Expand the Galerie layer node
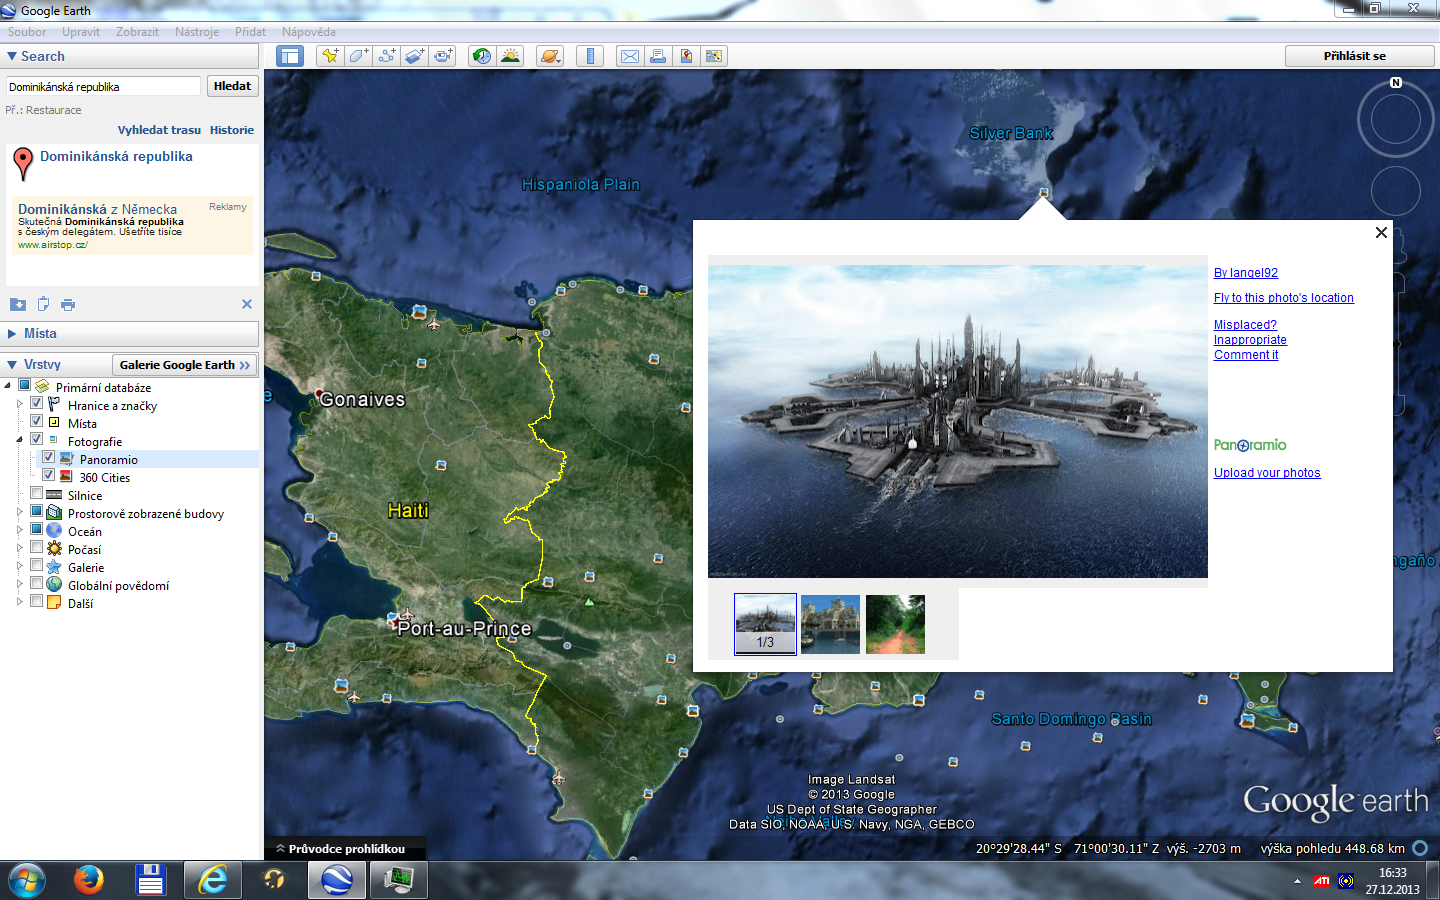Viewport: 1440px width, 900px height. click(x=20, y=566)
